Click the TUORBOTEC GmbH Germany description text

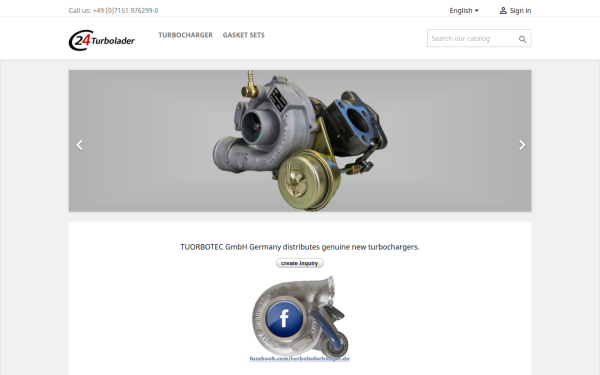tap(300, 247)
